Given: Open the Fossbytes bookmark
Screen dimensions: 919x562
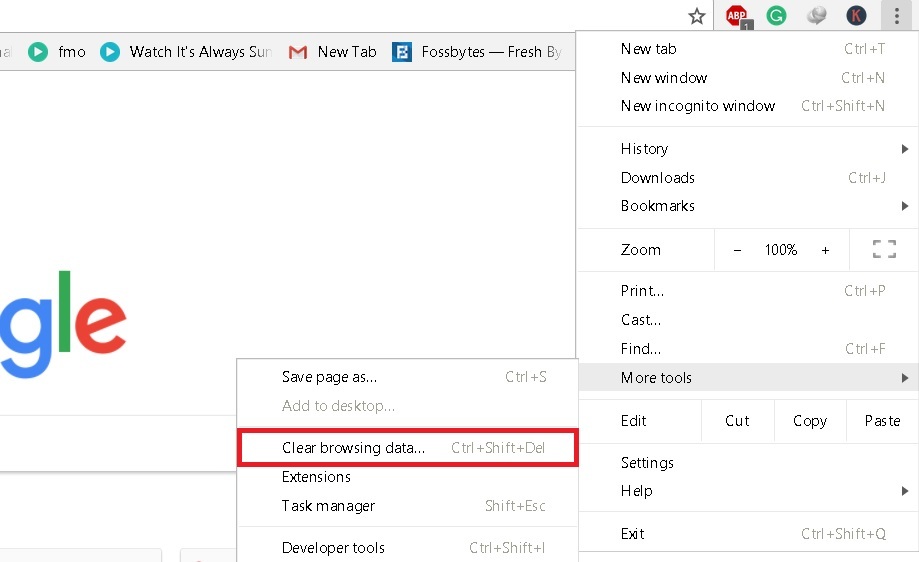Looking at the screenshot, I should point(477,52).
